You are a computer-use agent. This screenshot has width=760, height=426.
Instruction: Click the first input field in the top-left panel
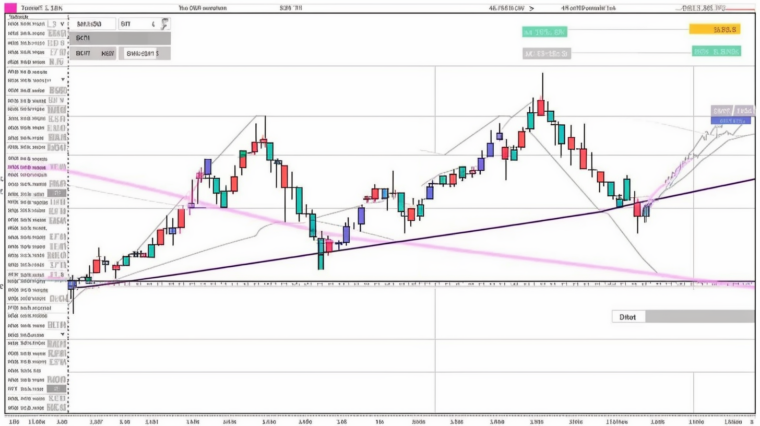coord(90,23)
